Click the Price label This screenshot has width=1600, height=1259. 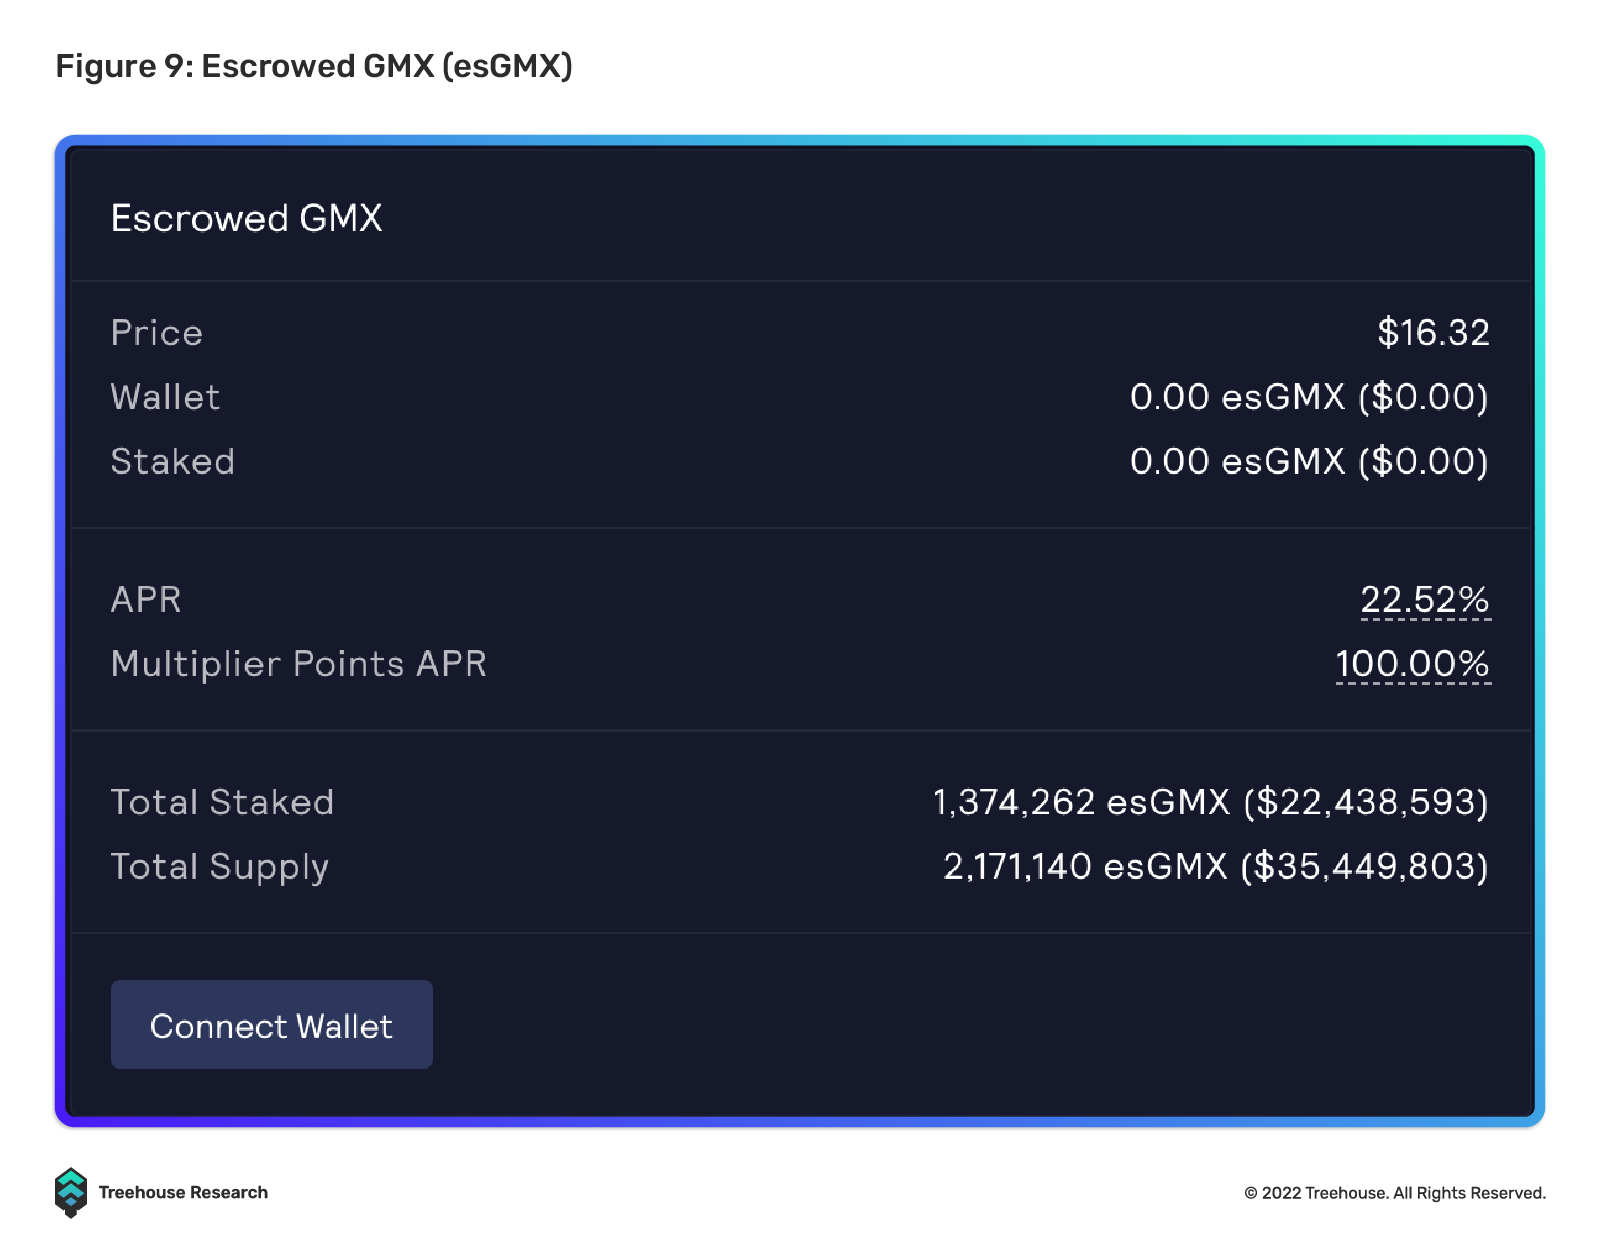157,333
